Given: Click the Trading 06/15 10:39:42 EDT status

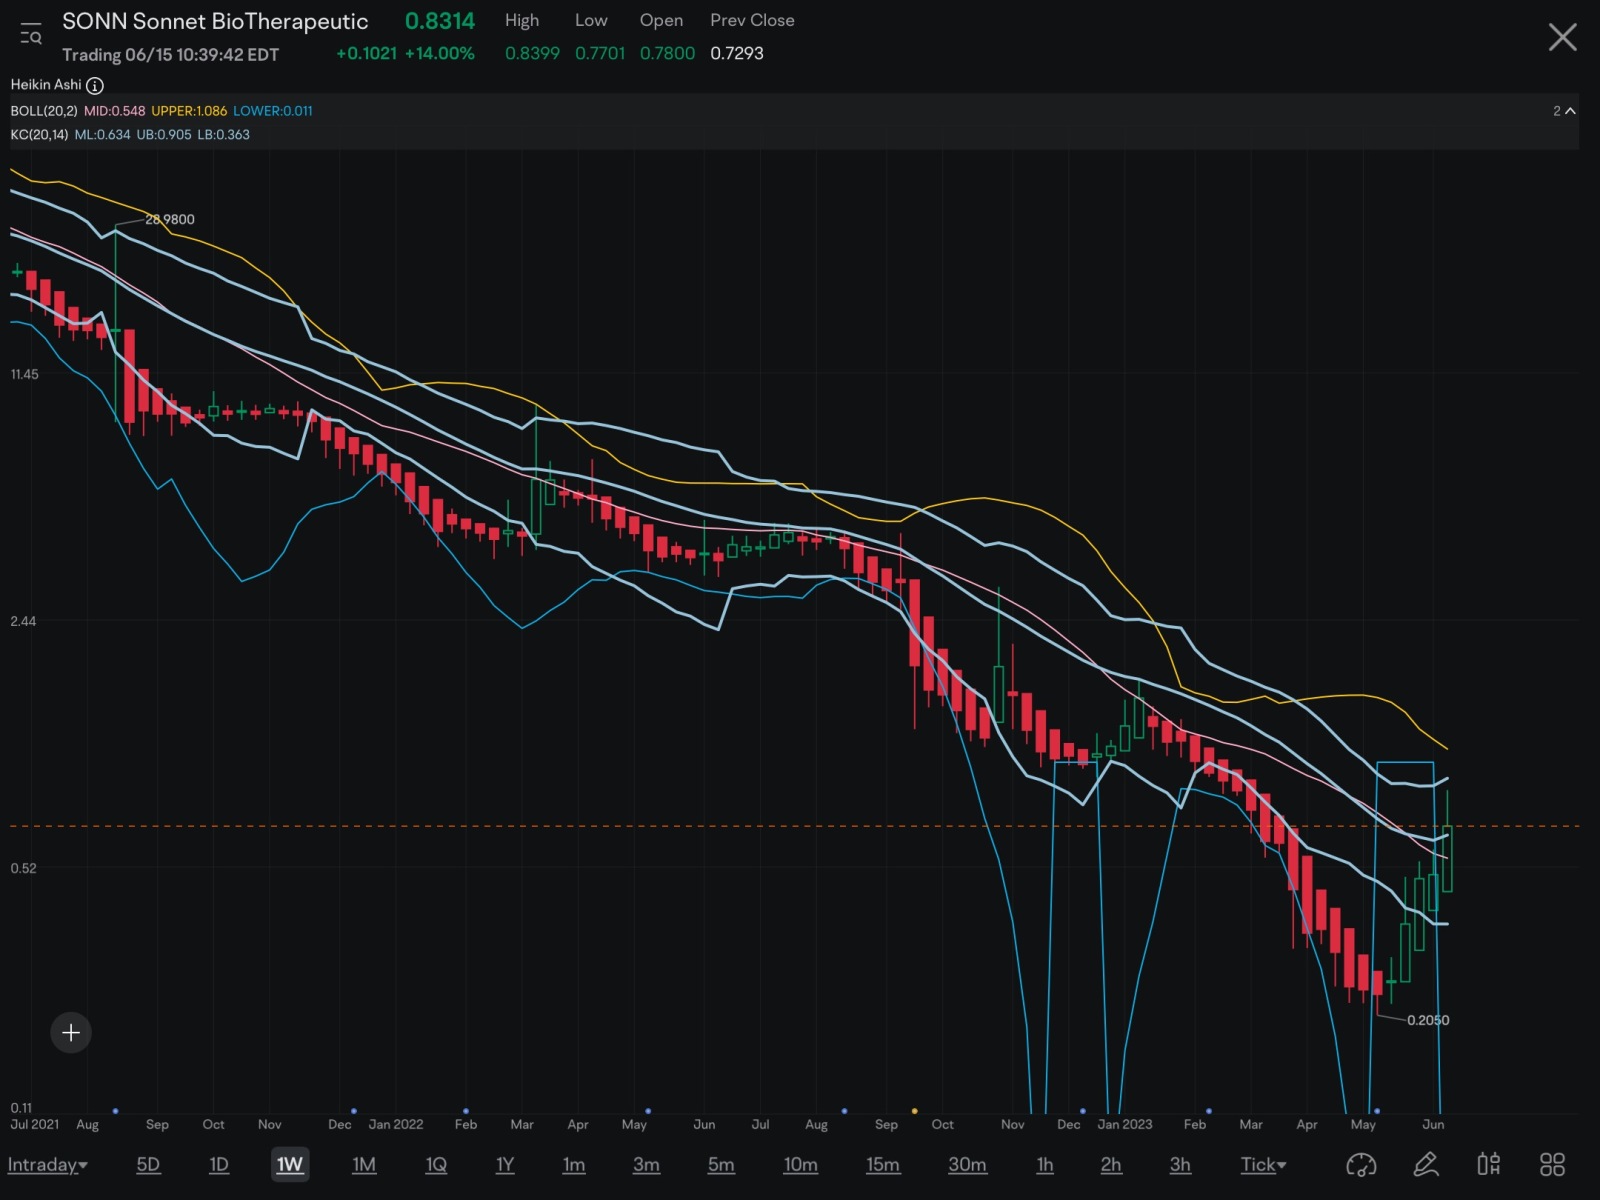Looking at the screenshot, I should [x=171, y=55].
